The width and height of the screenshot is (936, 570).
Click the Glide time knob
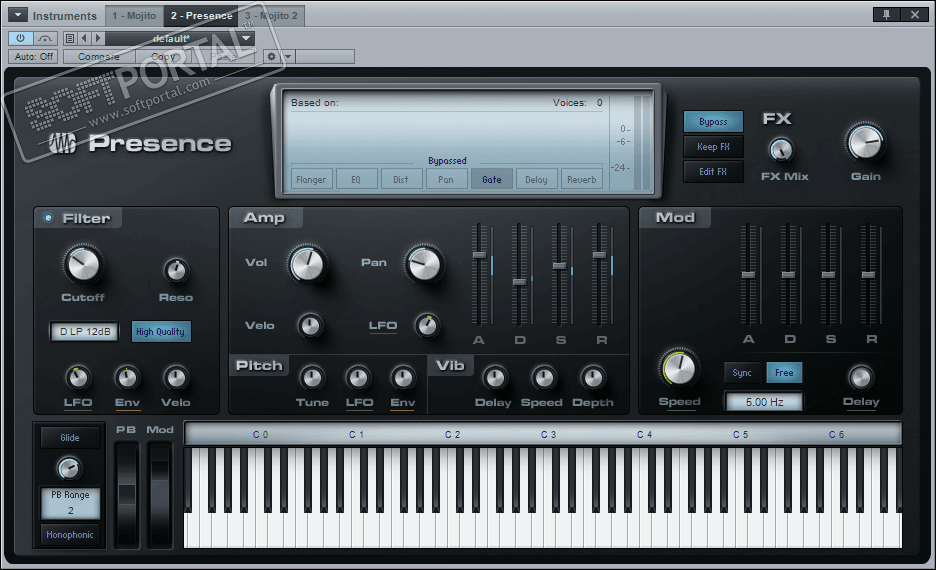click(69, 469)
